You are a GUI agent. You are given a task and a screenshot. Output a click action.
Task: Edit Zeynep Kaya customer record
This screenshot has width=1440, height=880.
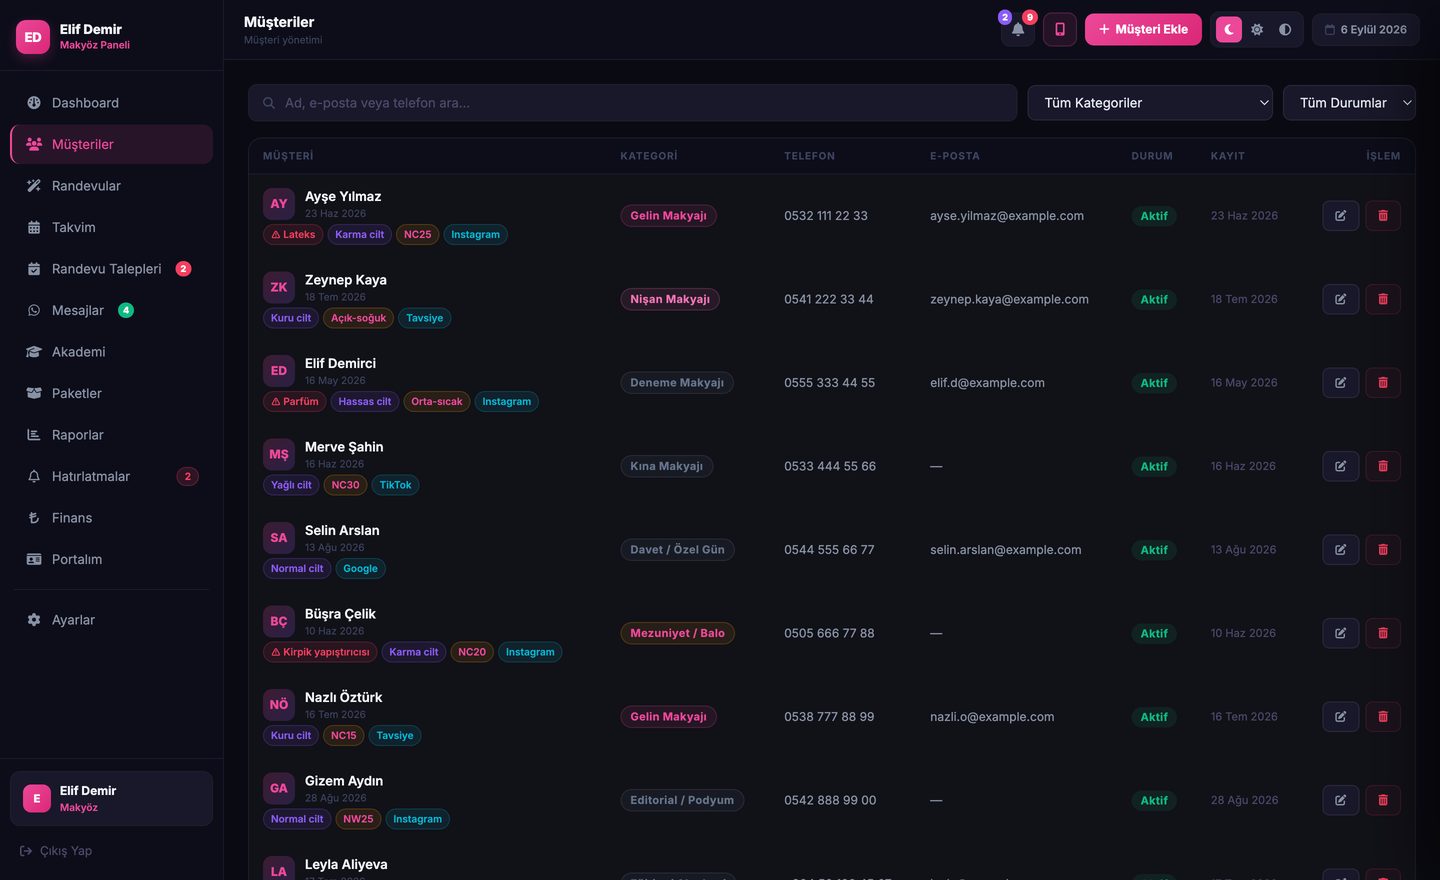tap(1340, 299)
